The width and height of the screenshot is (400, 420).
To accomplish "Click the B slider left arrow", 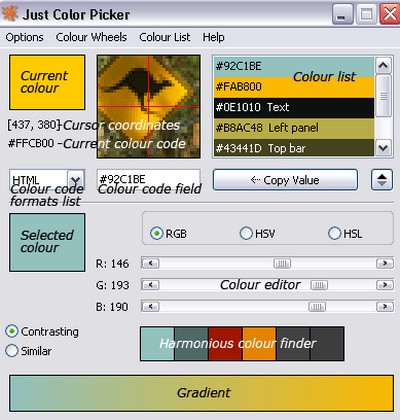I will pos(151,307).
